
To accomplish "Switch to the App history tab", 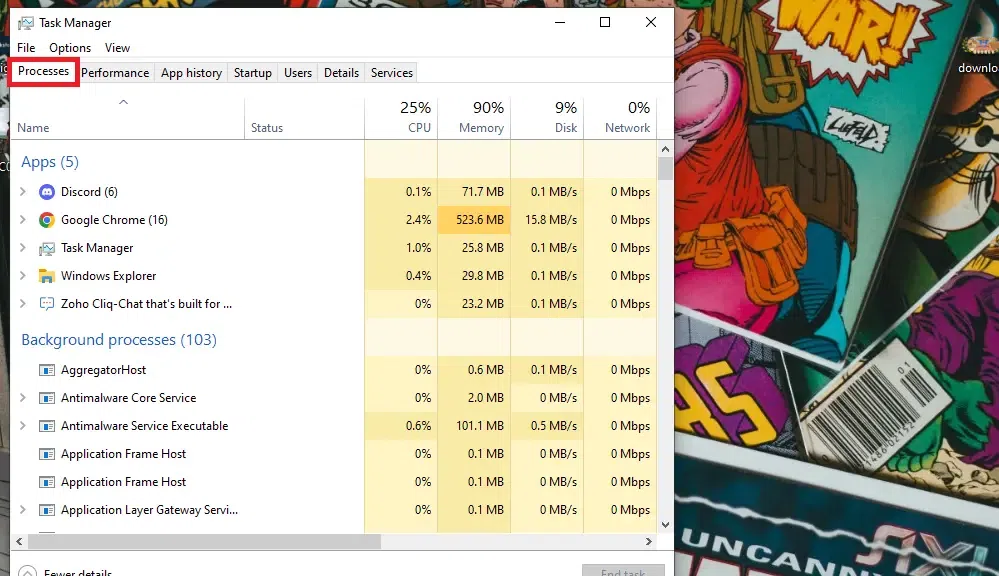I will click(191, 73).
